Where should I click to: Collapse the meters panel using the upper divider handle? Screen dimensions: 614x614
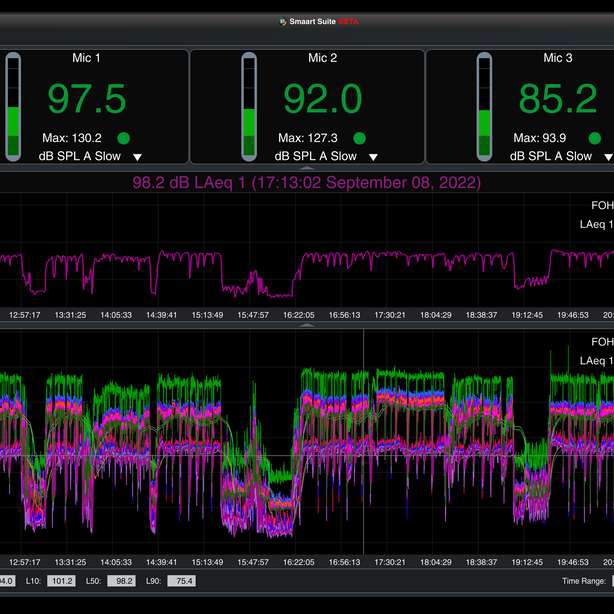click(307, 169)
